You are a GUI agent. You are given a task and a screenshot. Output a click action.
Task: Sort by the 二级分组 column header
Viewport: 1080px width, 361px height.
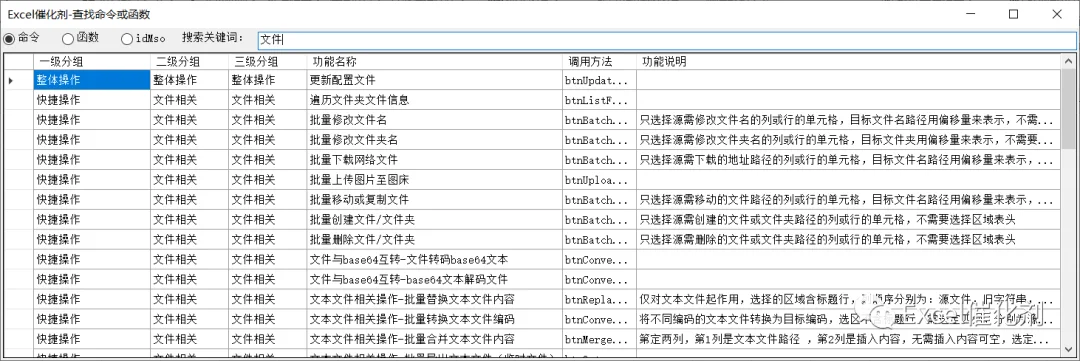[189, 61]
